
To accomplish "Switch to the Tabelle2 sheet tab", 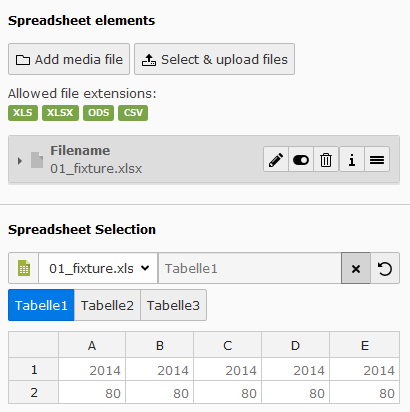I will click(107, 305).
